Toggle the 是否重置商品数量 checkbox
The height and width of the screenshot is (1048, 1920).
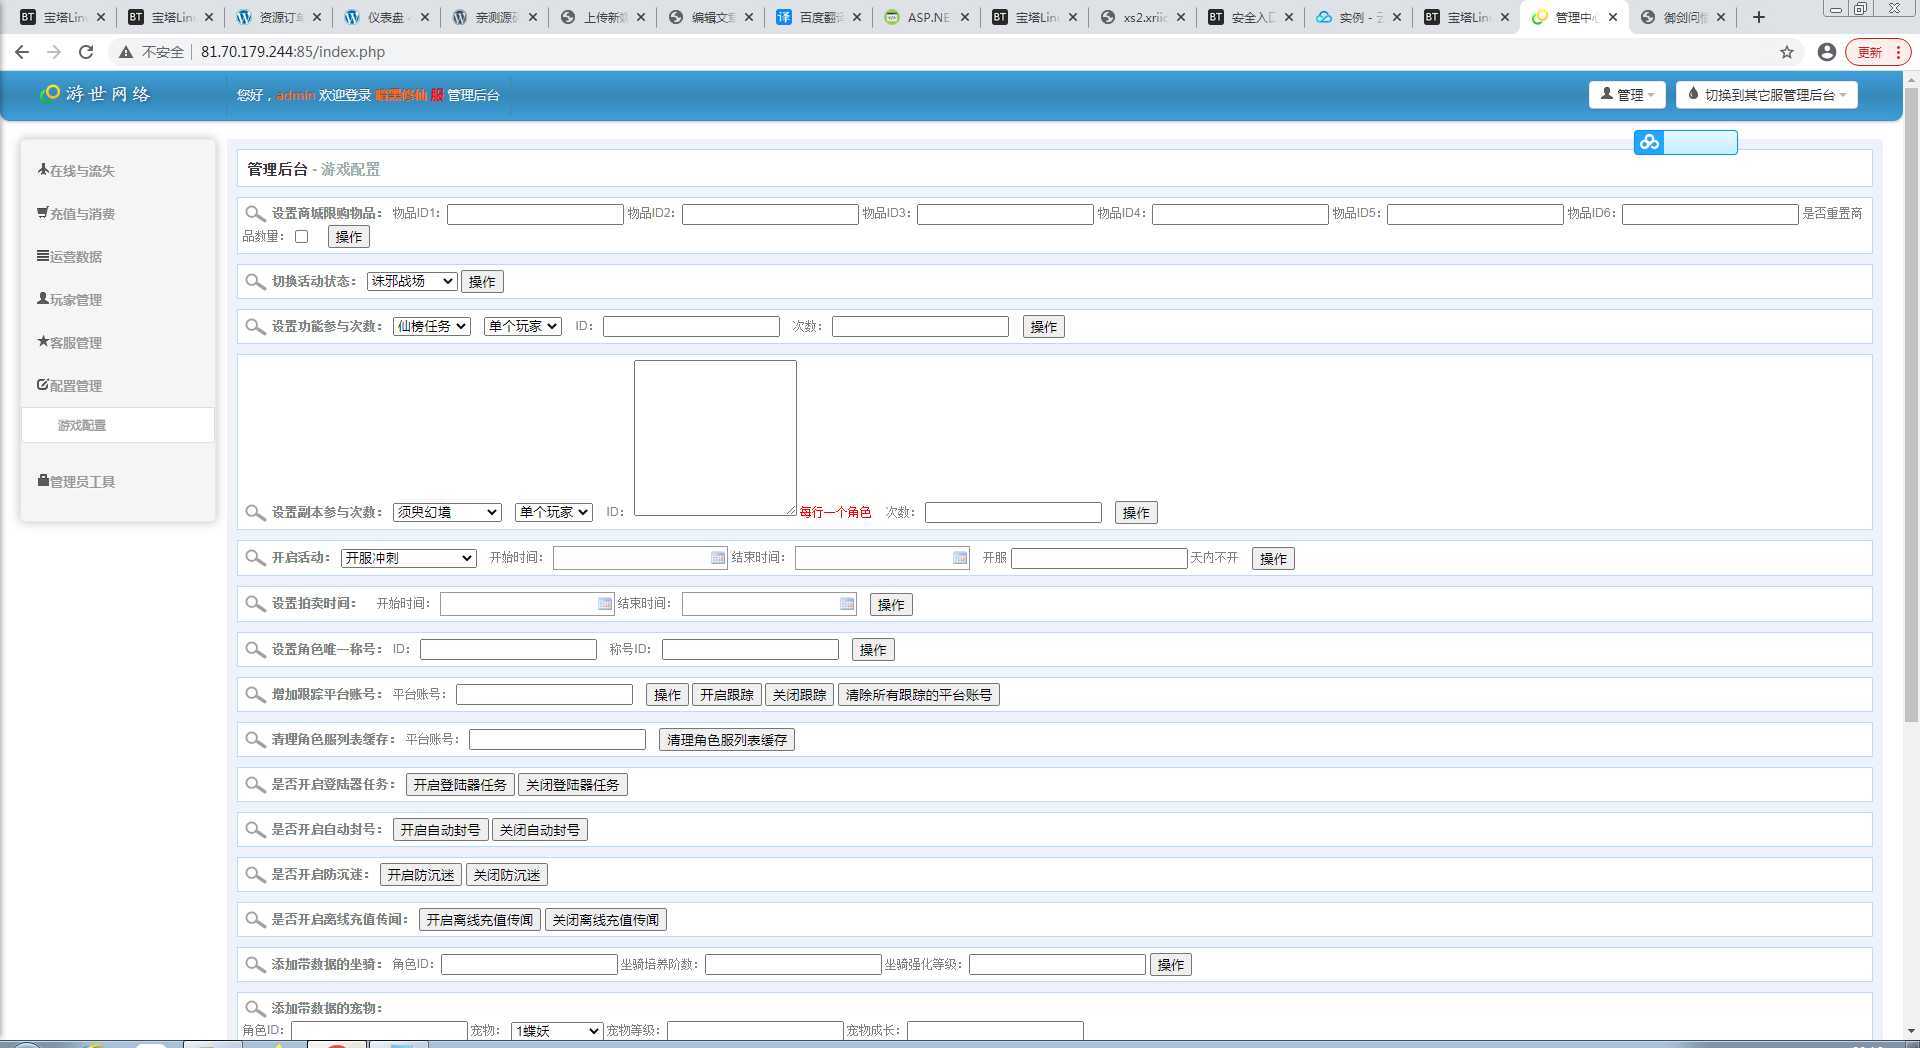(301, 237)
